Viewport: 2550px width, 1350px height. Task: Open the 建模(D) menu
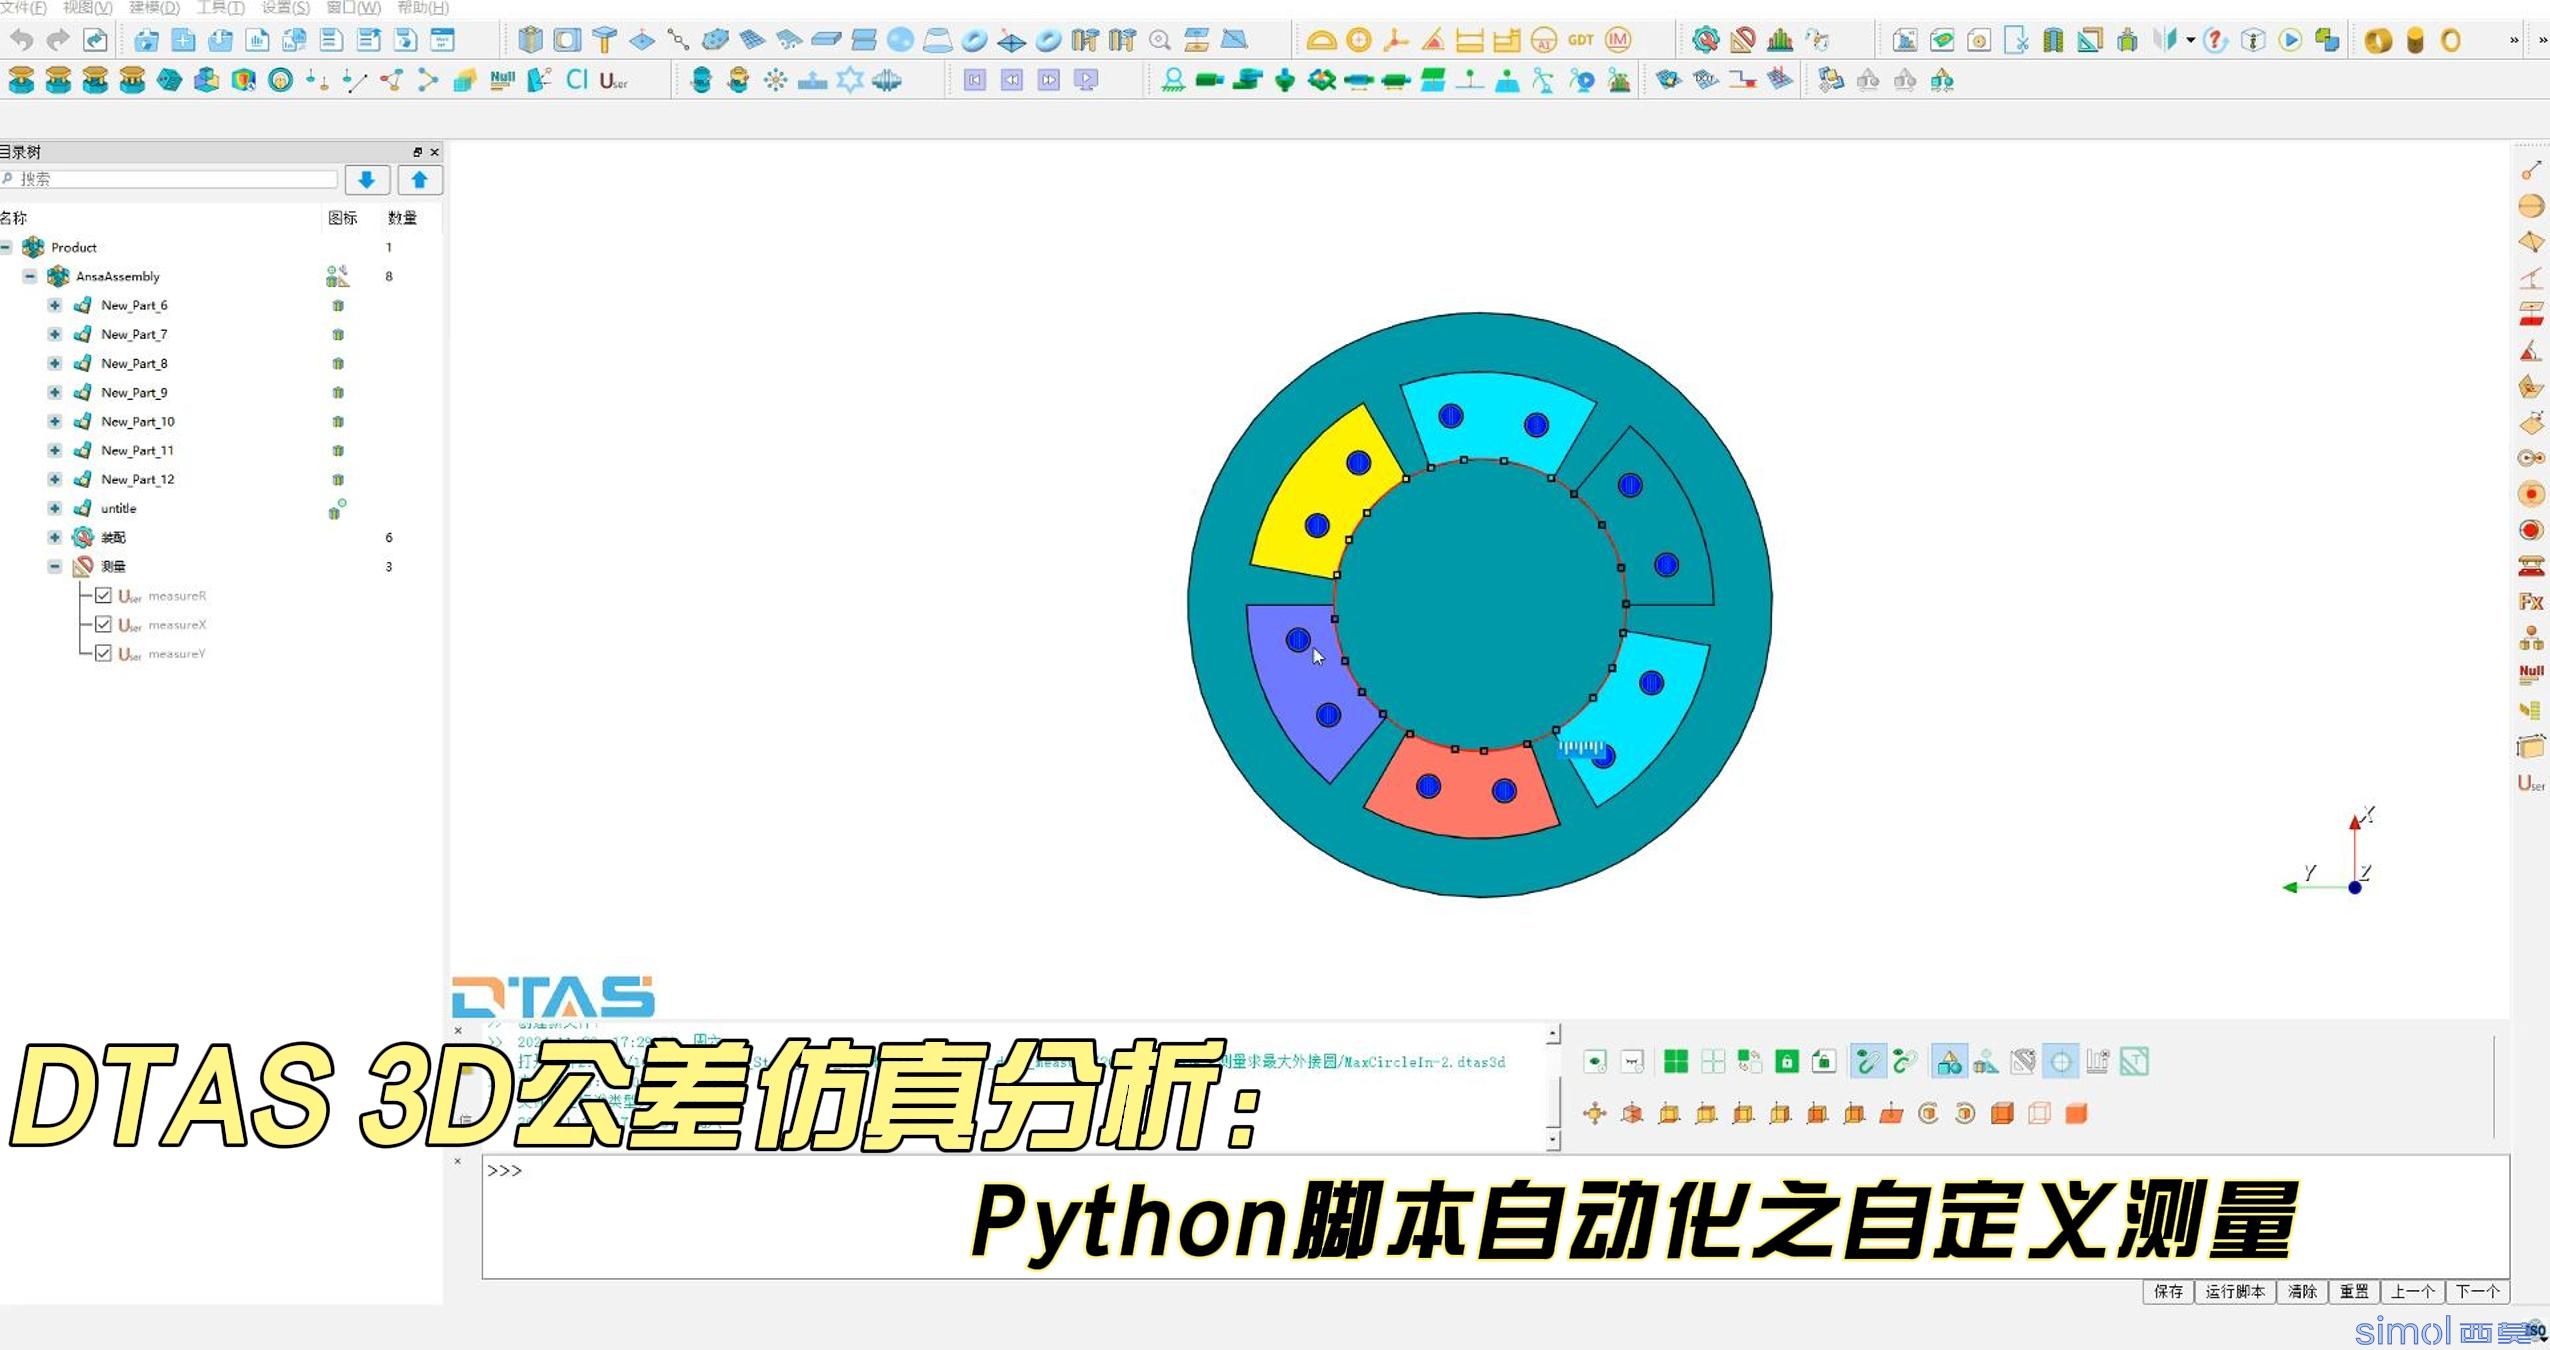pos(154,7)
